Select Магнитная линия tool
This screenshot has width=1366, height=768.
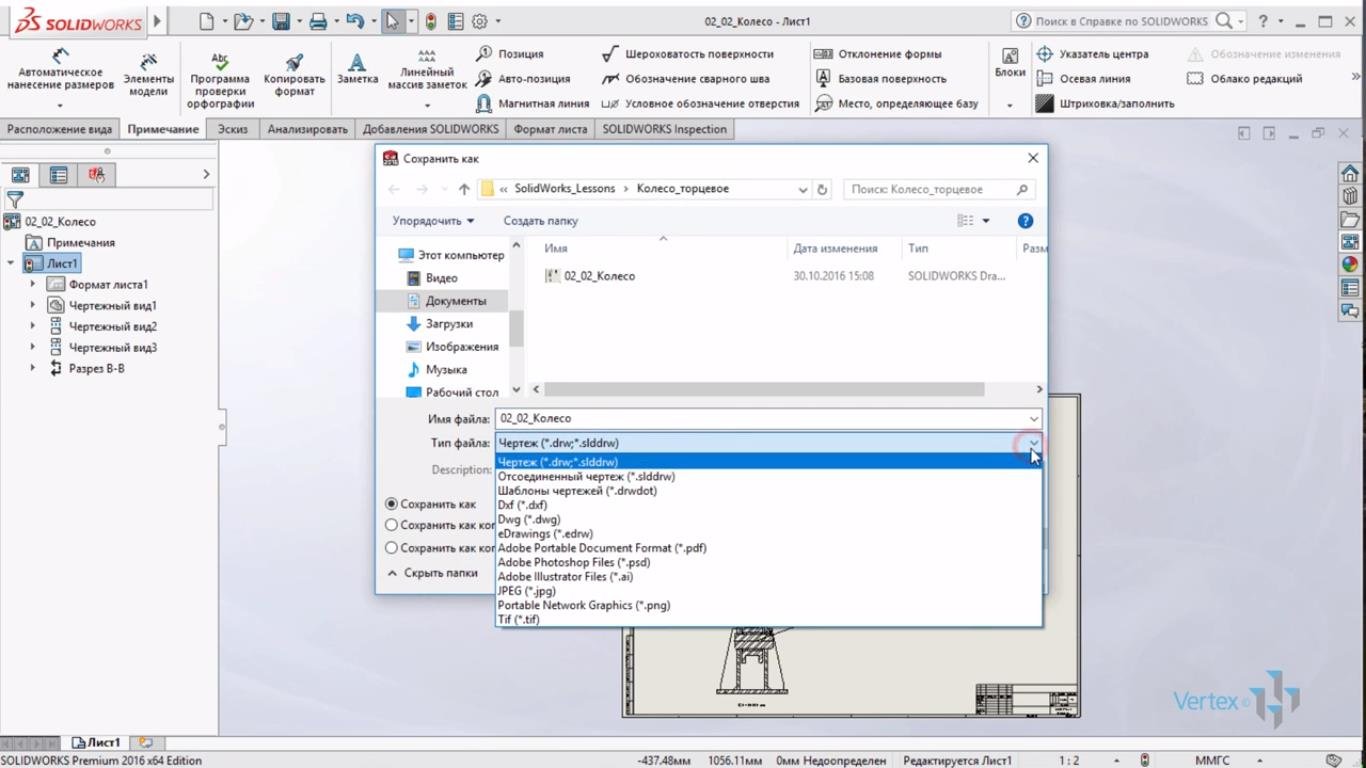tap(533, 103)
